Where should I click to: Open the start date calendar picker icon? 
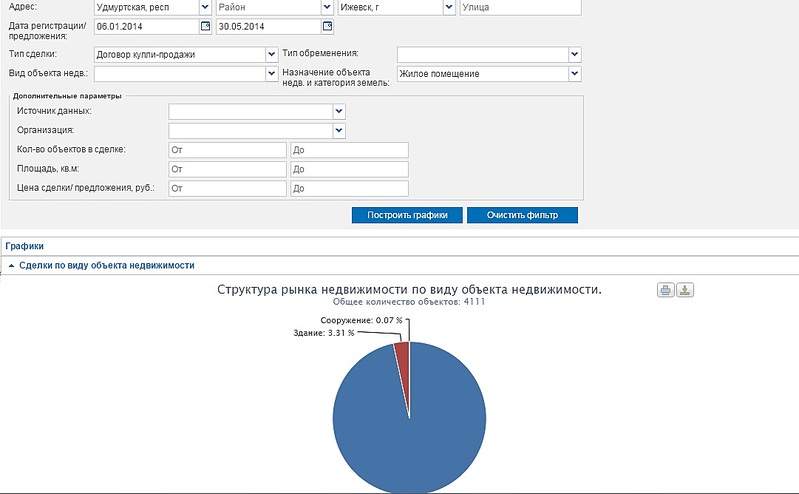pos(205,26)
